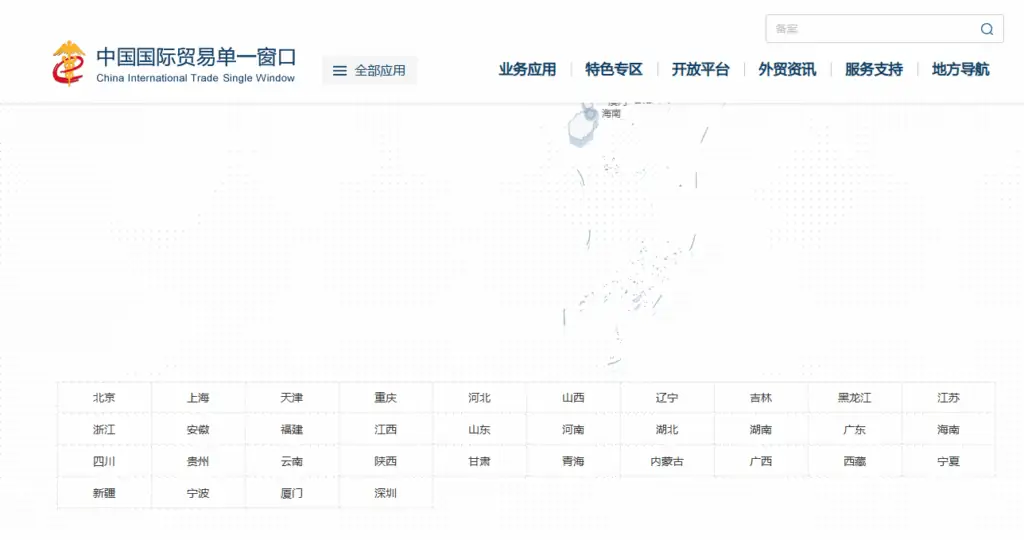Click the China International Trade Single Window logo
The height and width of the screenshot is (540, 1024).
(174, 64)
